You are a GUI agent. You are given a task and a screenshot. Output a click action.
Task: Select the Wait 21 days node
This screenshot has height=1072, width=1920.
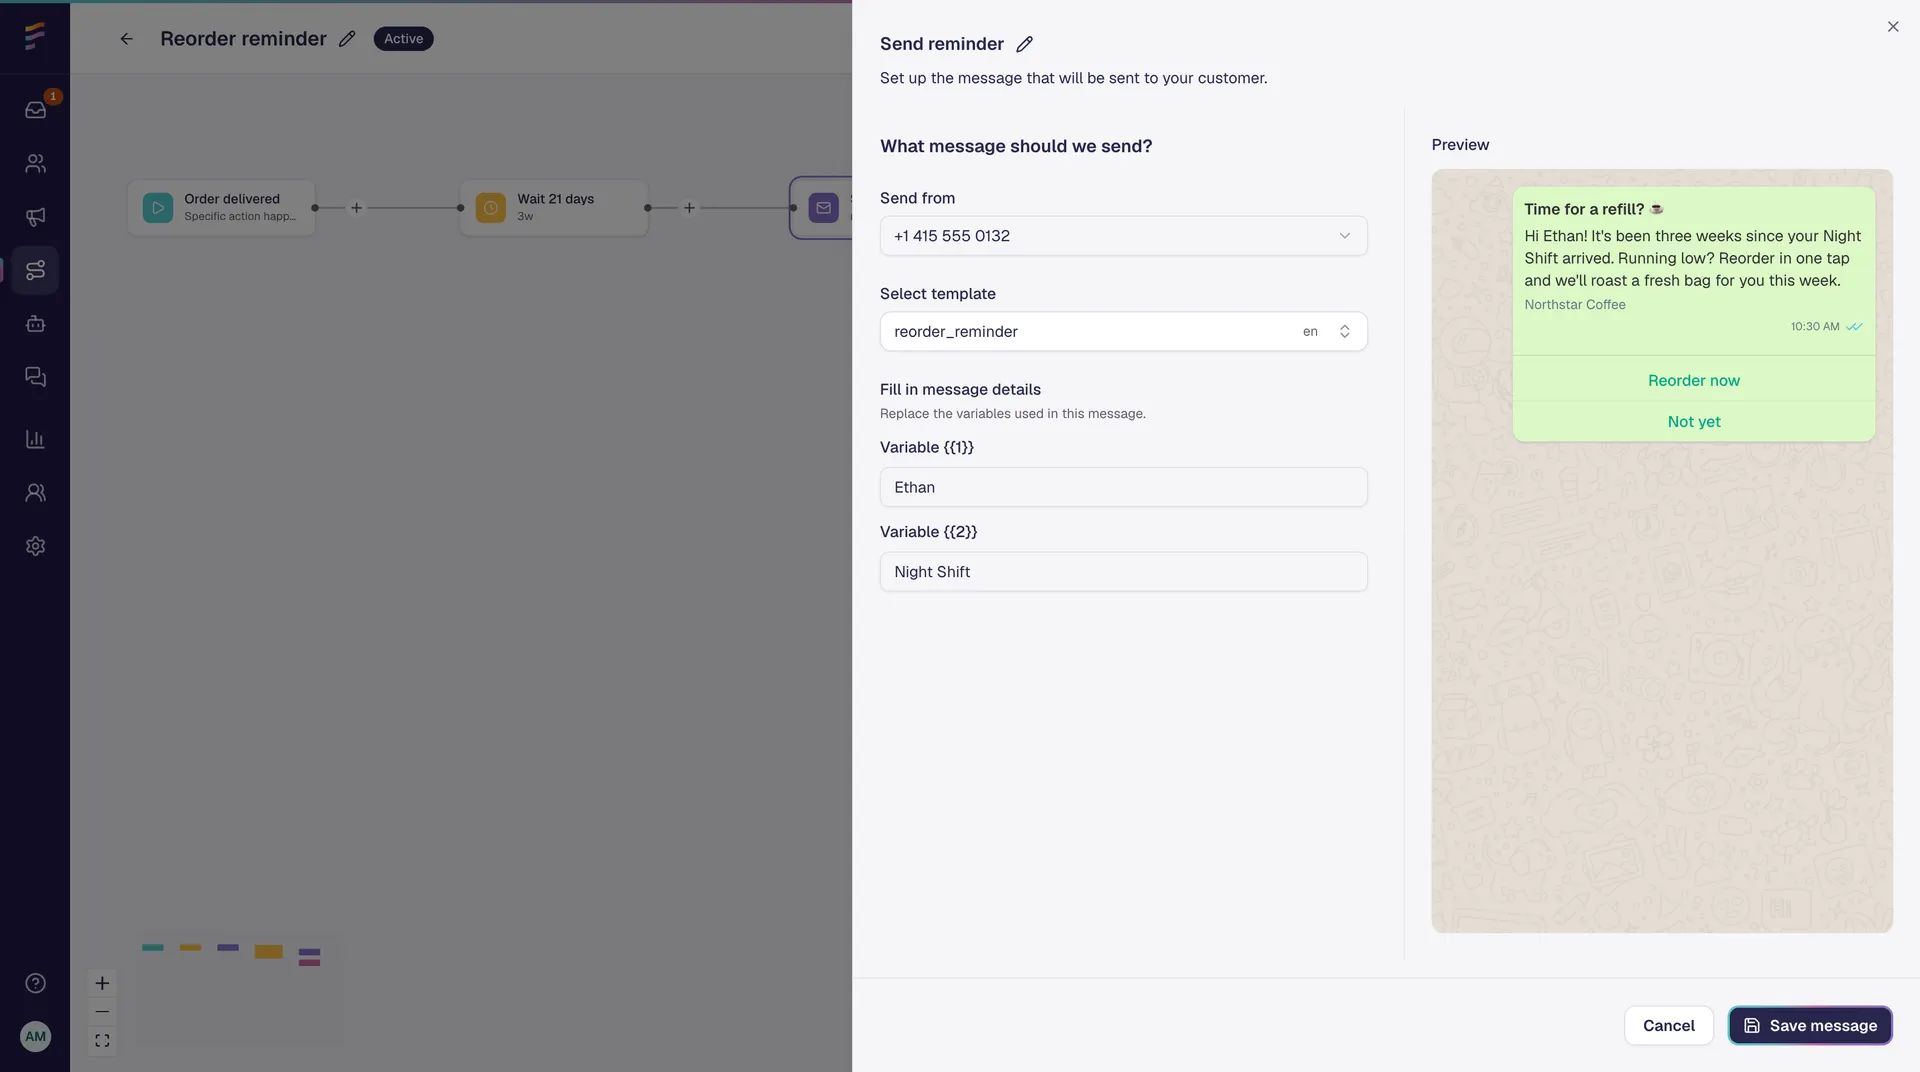coord(554,208)
